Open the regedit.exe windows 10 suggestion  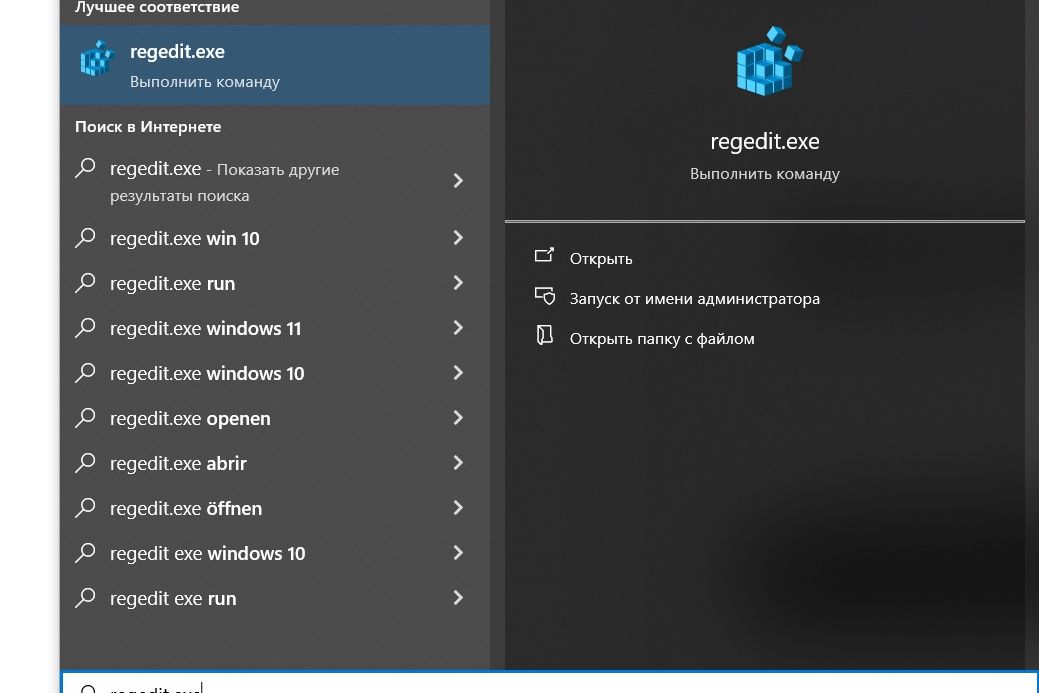(207, 373)
